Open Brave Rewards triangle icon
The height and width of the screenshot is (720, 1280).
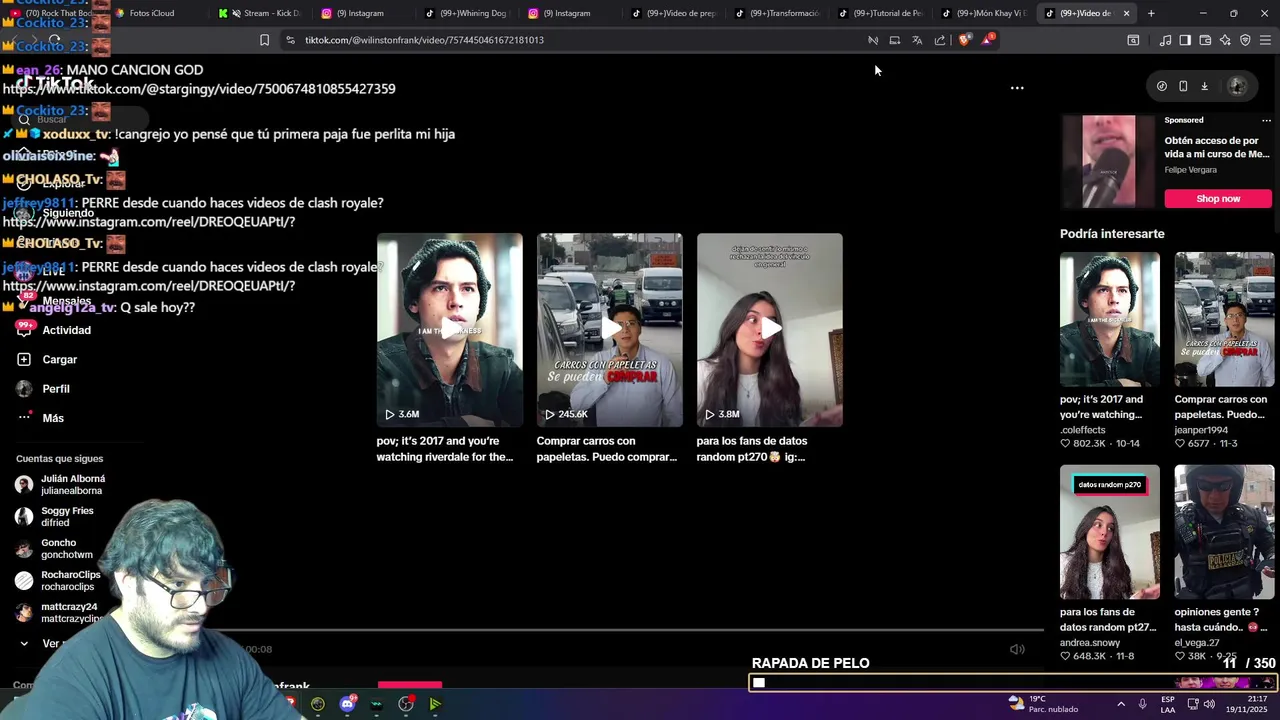pos(988,40)
